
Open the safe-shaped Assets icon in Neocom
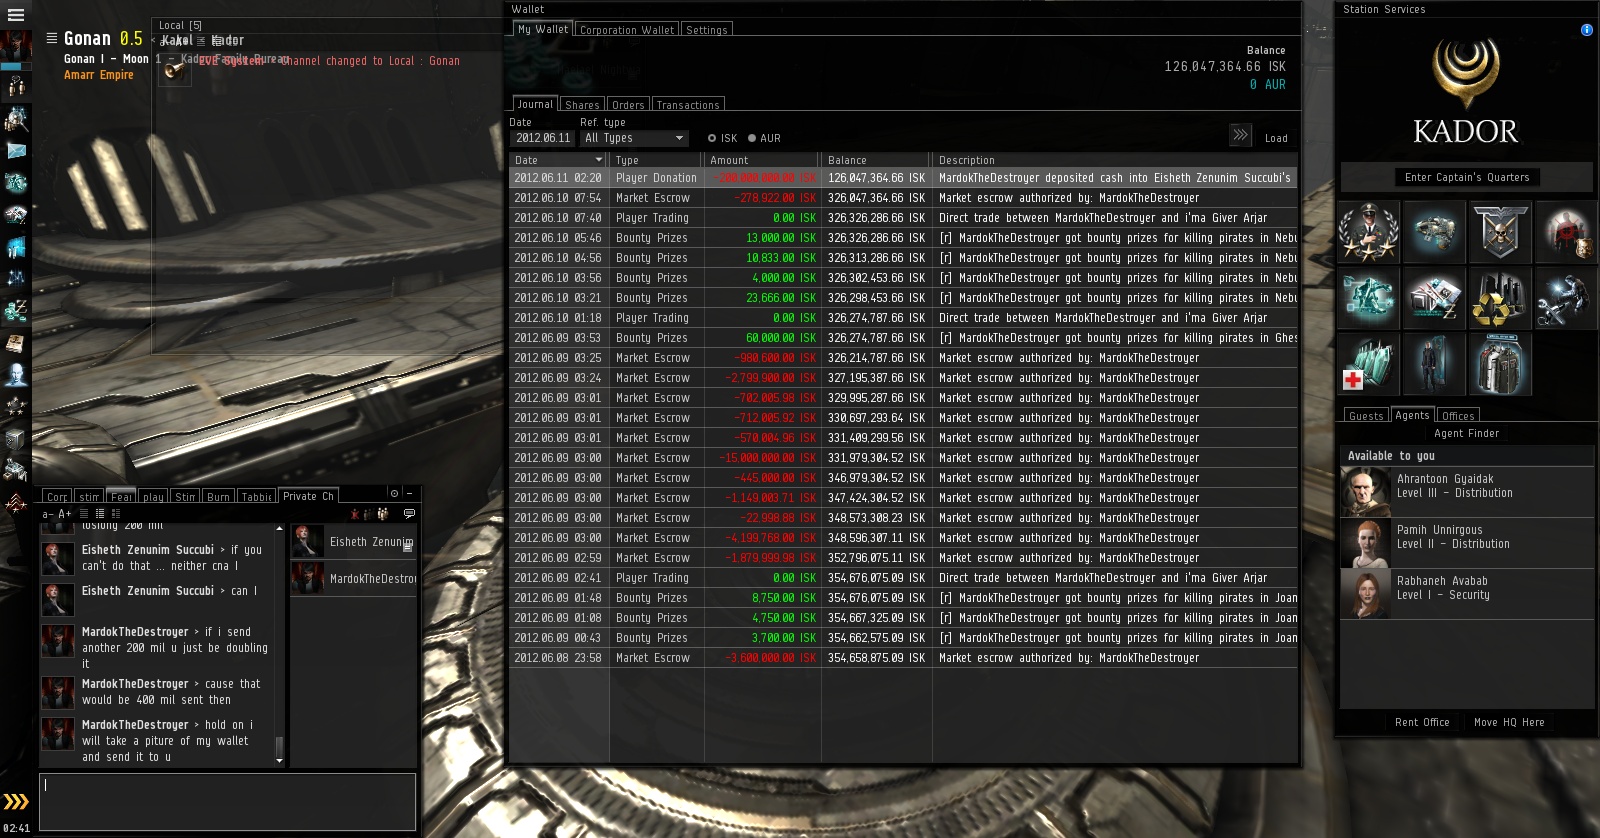tap(16, 439)
